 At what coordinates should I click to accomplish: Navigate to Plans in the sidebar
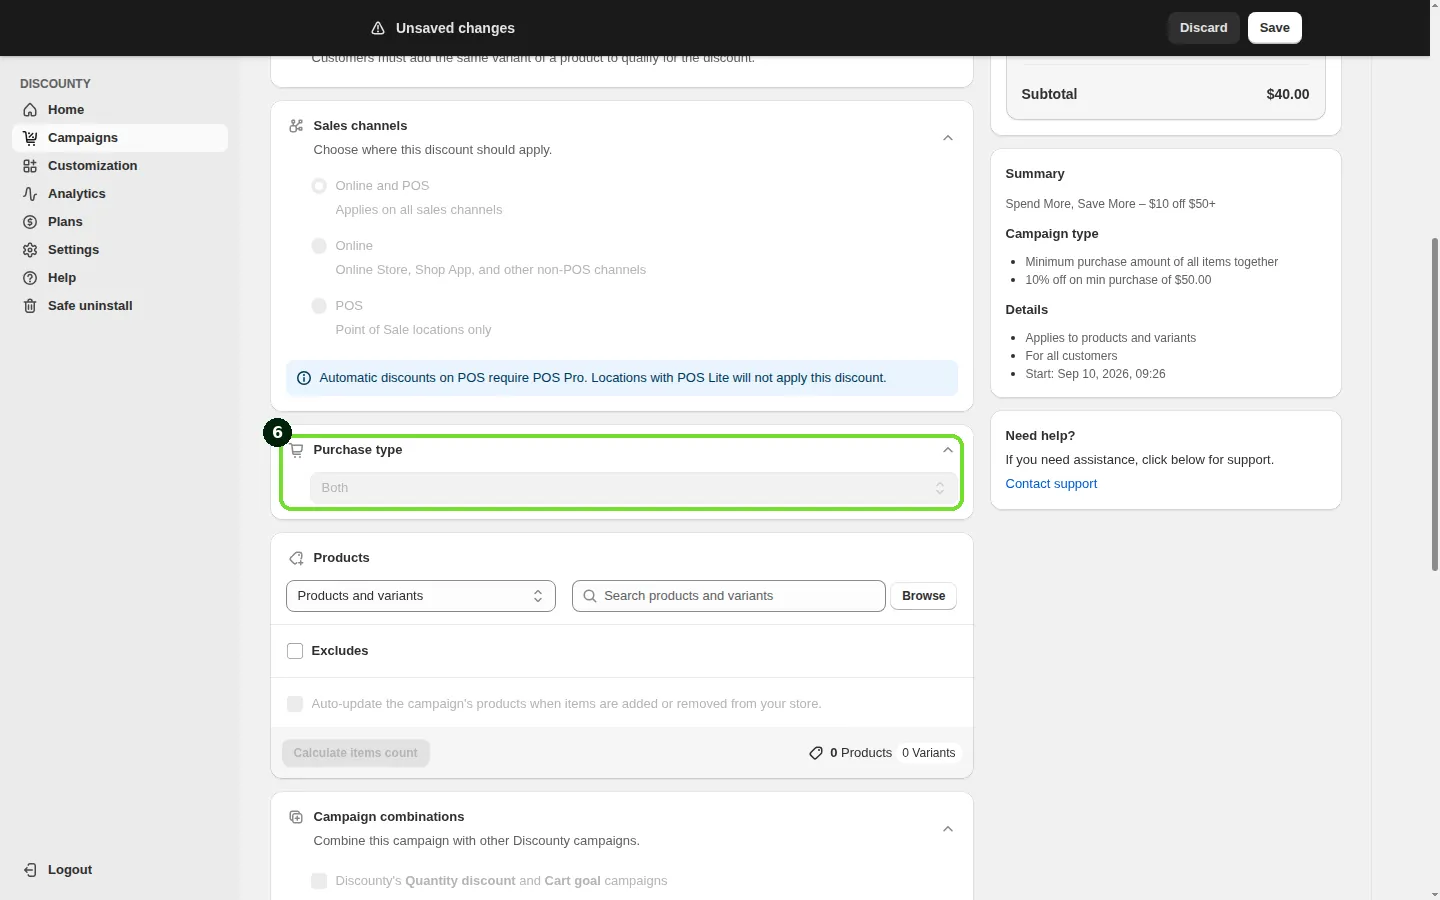(120, 222)
